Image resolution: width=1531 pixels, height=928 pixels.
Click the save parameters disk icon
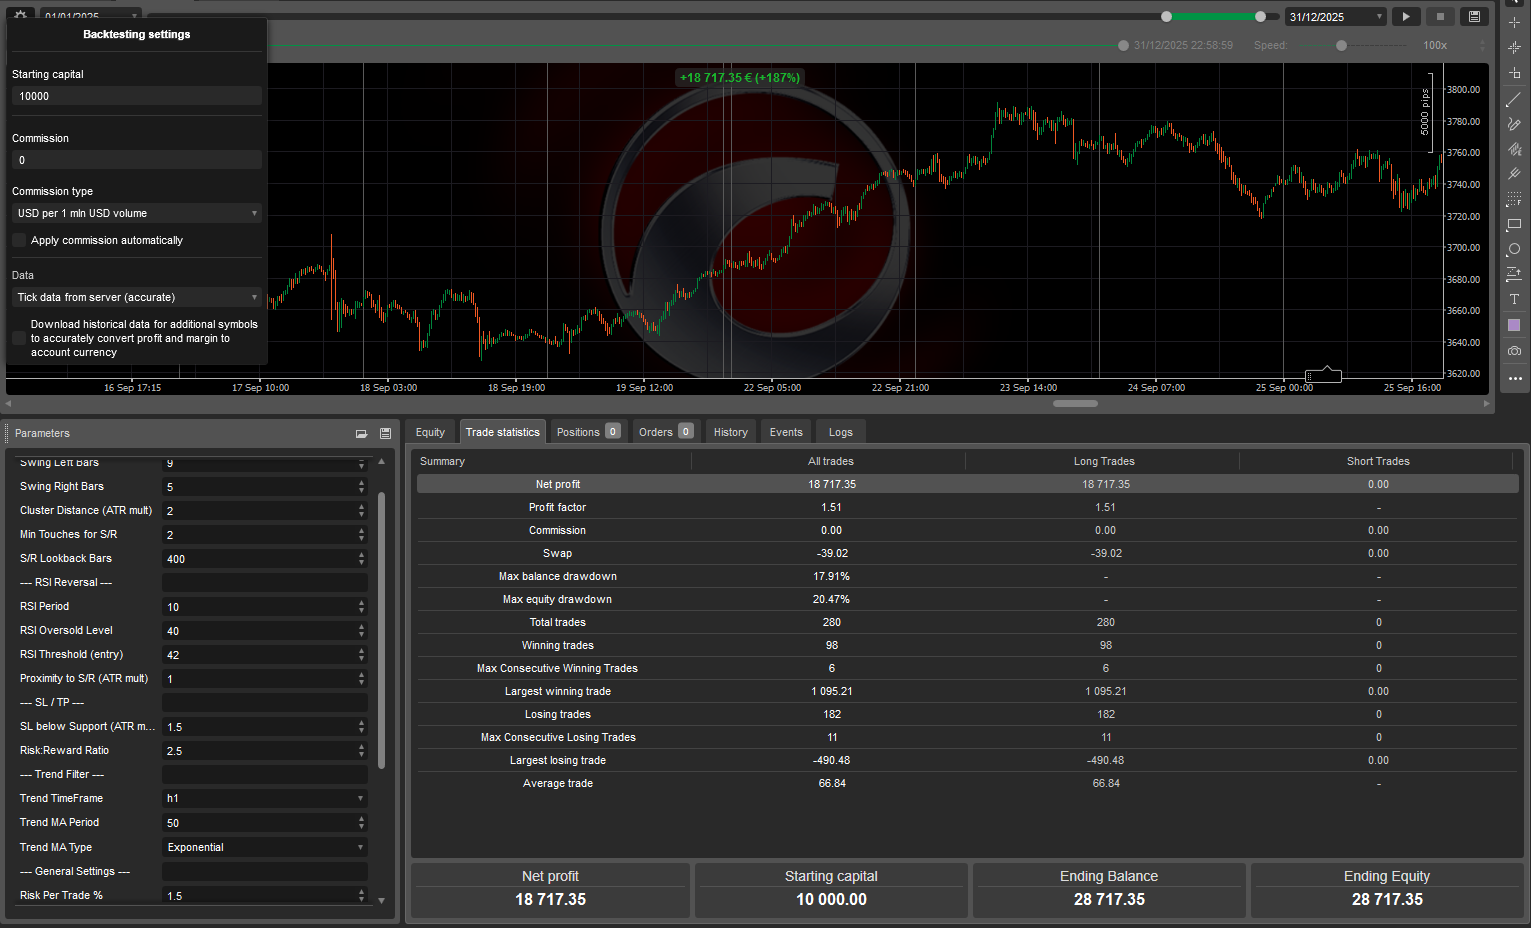385,434
